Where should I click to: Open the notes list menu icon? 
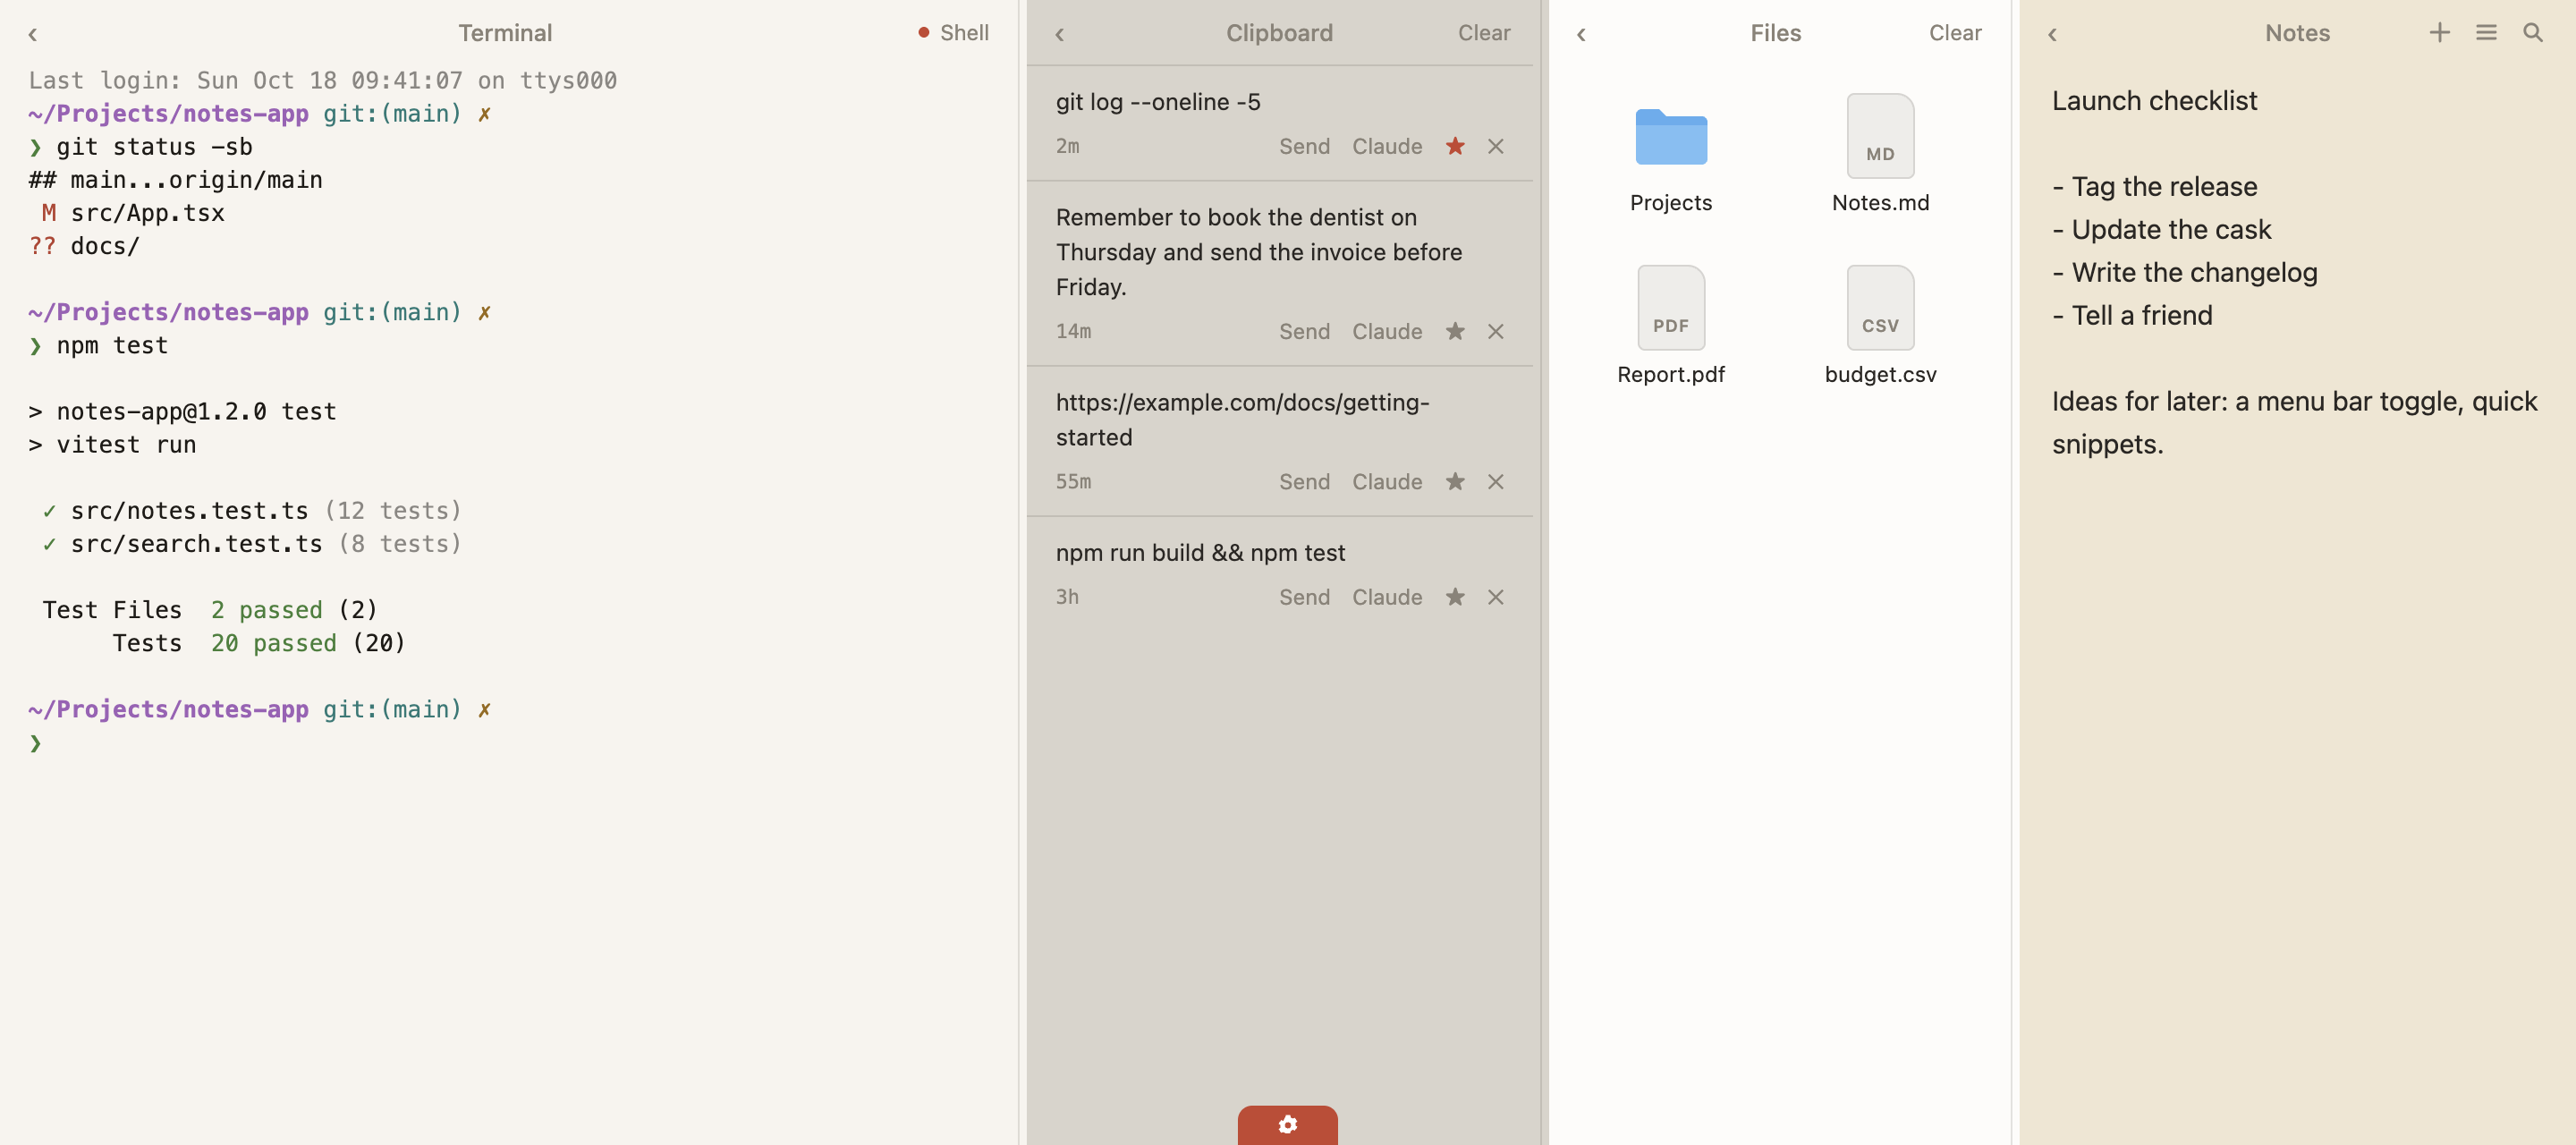click(2486, 33)
